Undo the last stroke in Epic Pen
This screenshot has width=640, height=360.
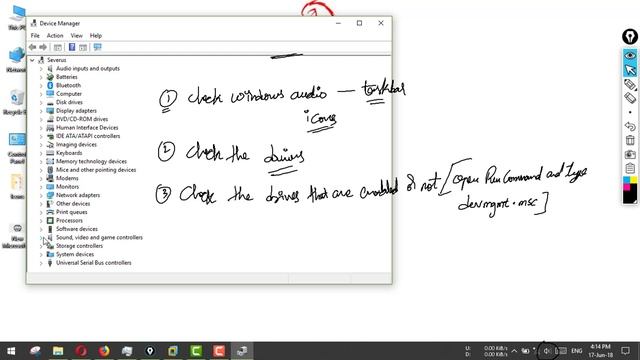click(630, 126)
